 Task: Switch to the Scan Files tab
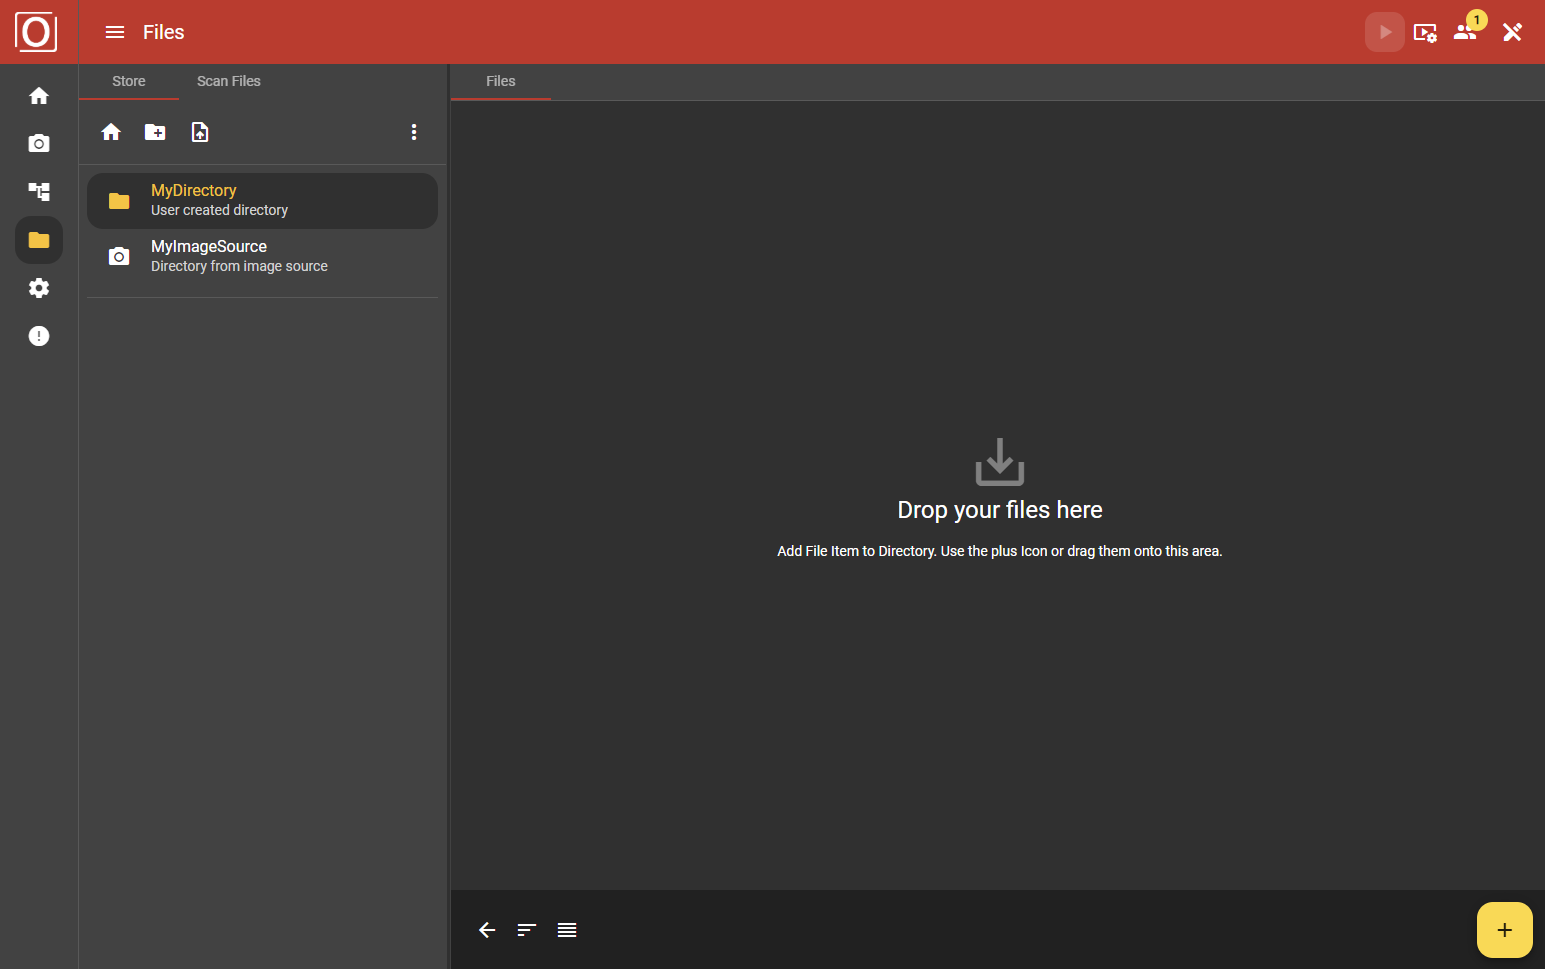[x=228, y=81]
